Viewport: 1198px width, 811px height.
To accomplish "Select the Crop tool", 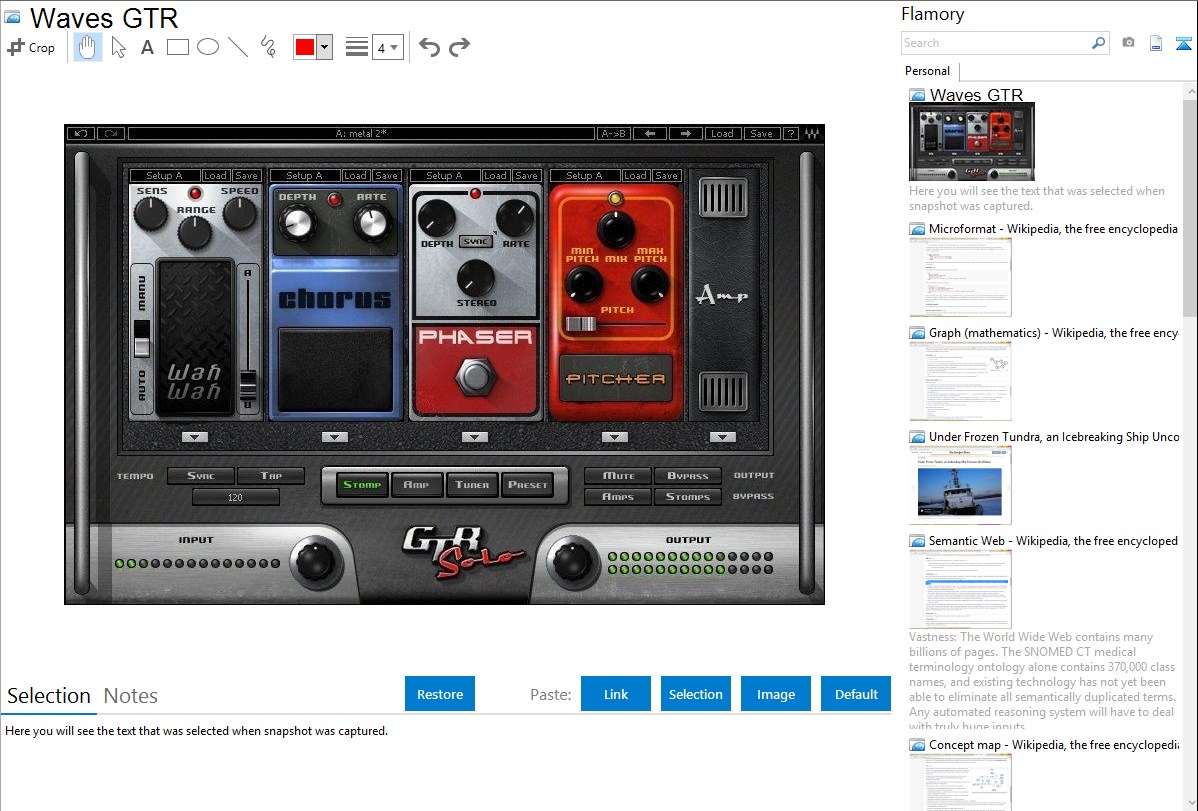I will (x=31, y=47).
